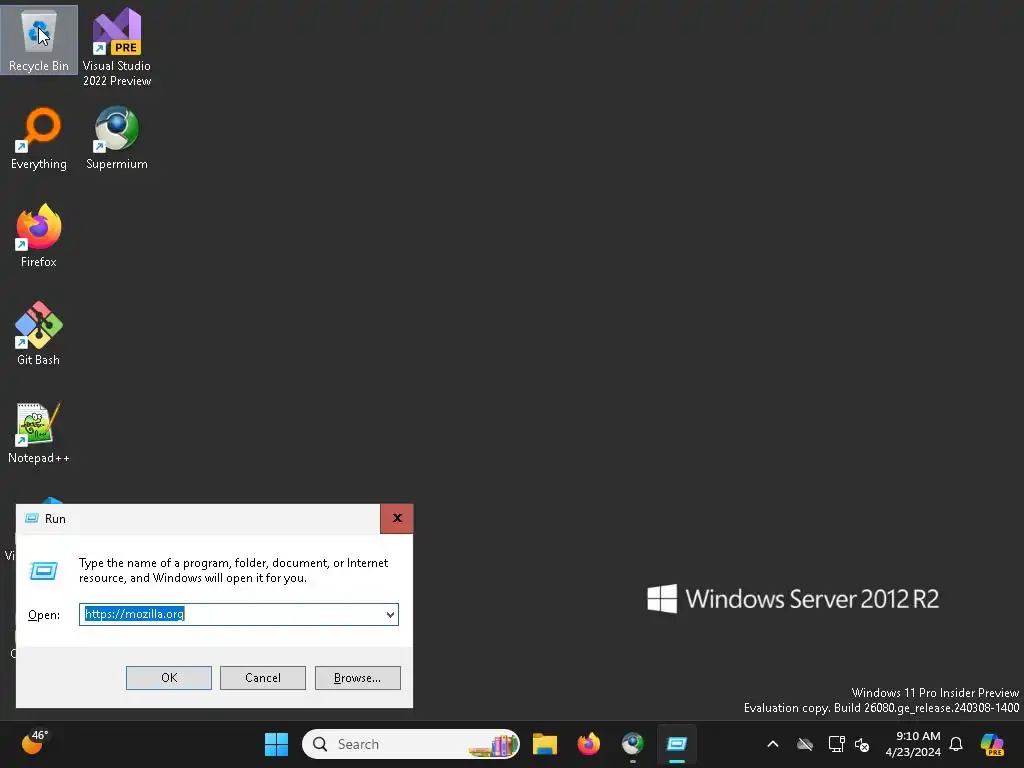
Task: Open the clock and calendar flyout
Action: (x=913, y=744)
